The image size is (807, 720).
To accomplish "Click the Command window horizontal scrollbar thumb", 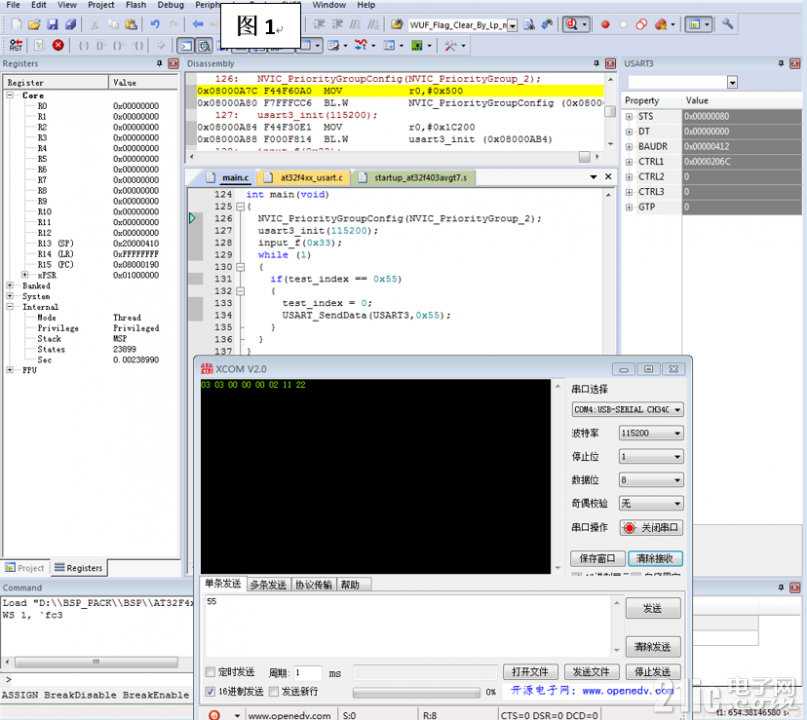I will [x=96, y=662].
